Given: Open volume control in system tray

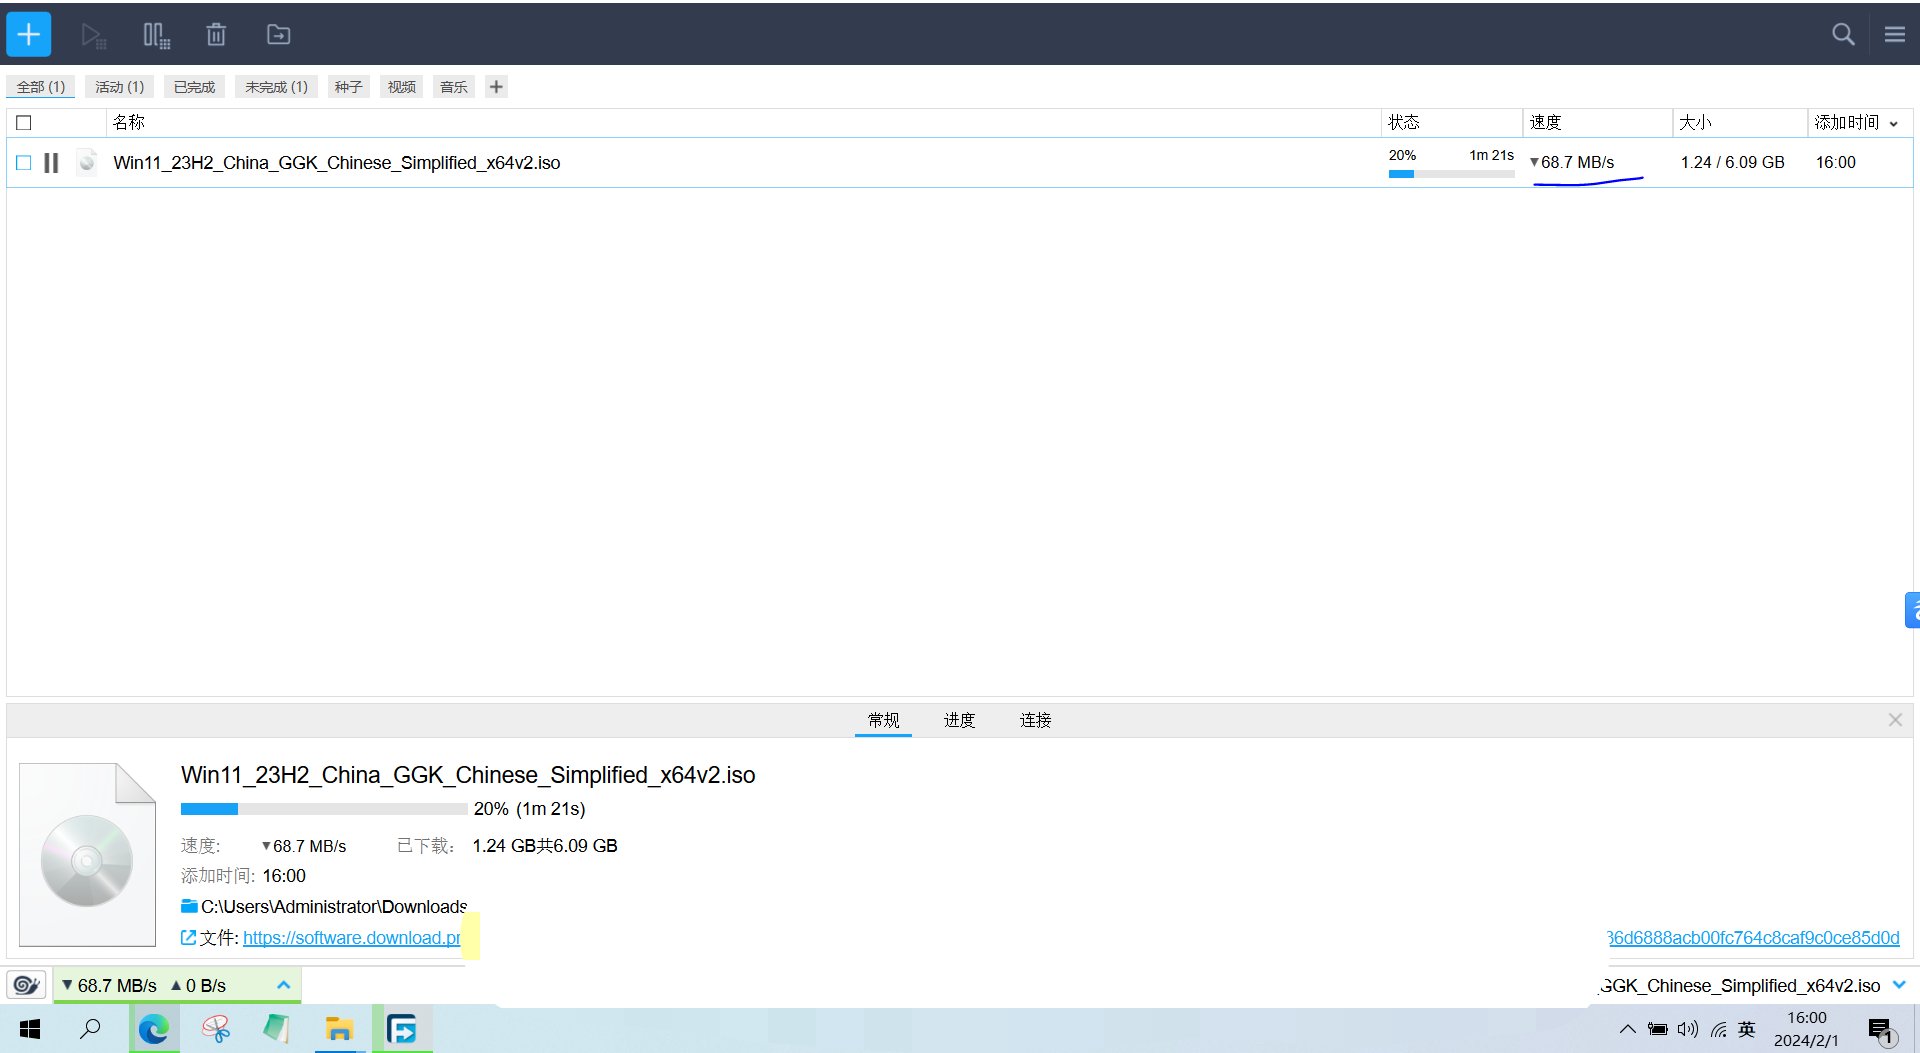Looking at the screenshot, I should coord(1688,1029).
